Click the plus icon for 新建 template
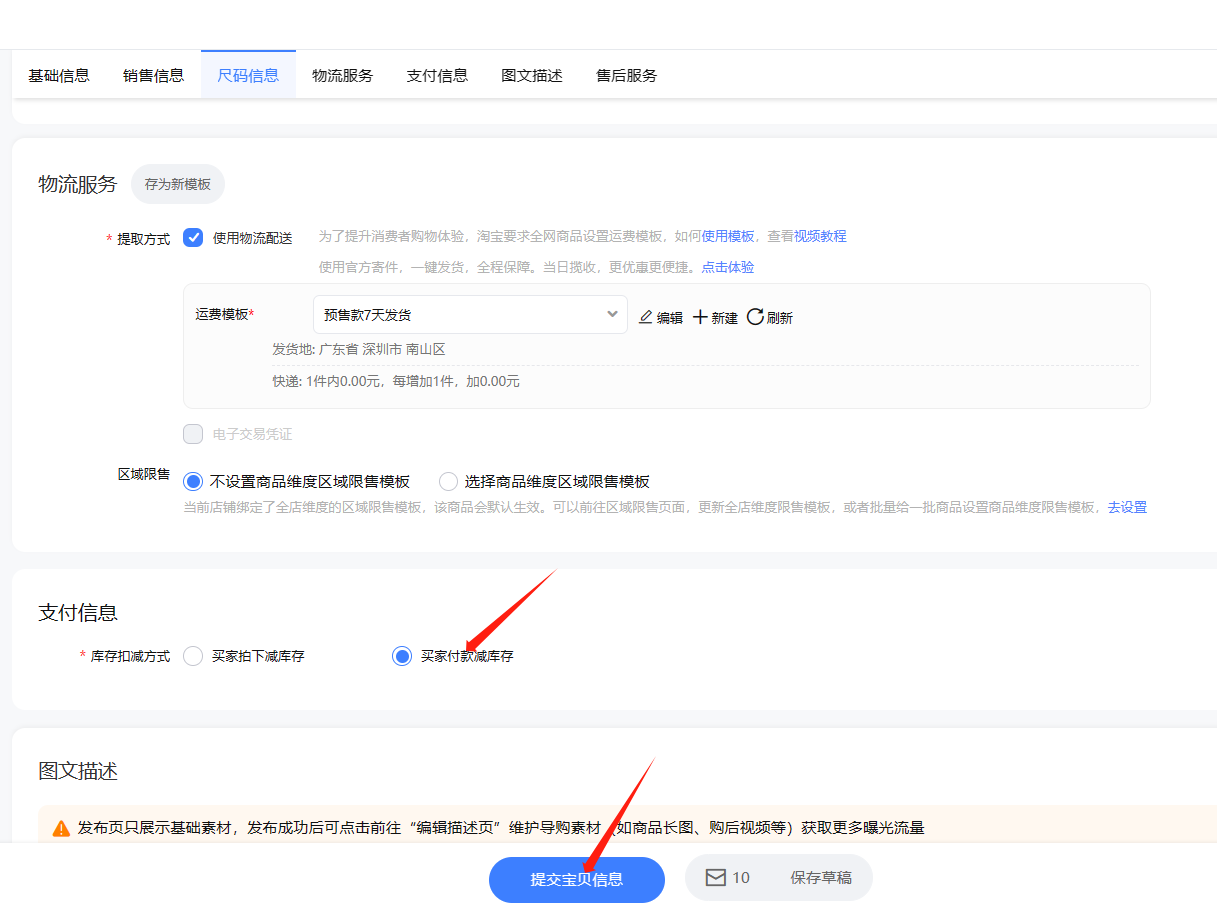The image size is (1217, 908). [700, 317]
